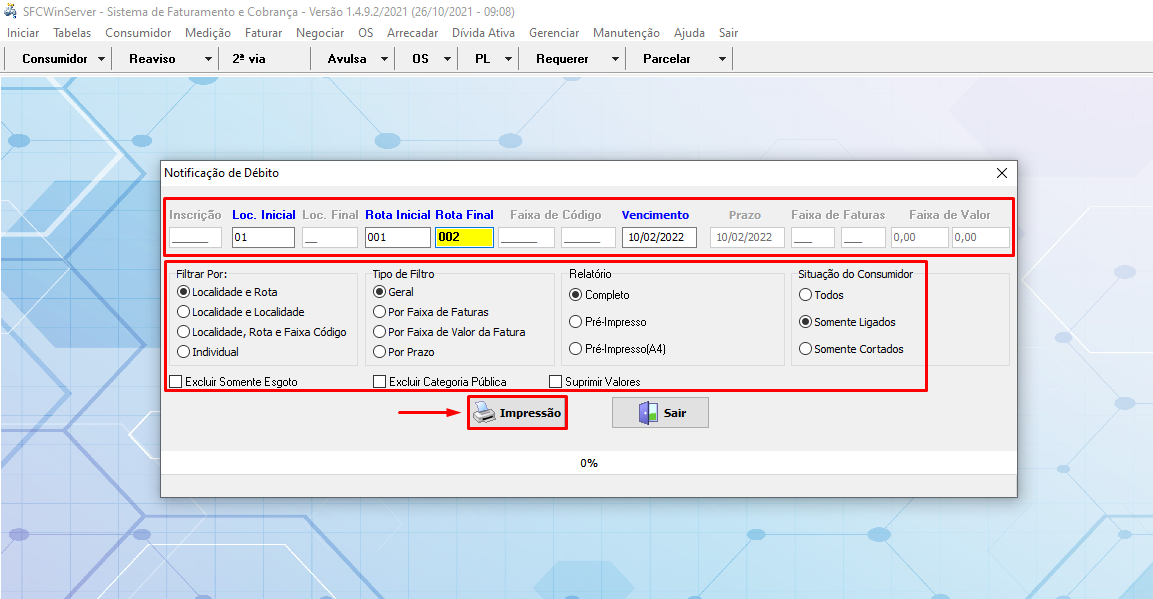Select the Somente Cortados radio option
The height and width of the screenshot is (599, 1153).
point(805,349)
